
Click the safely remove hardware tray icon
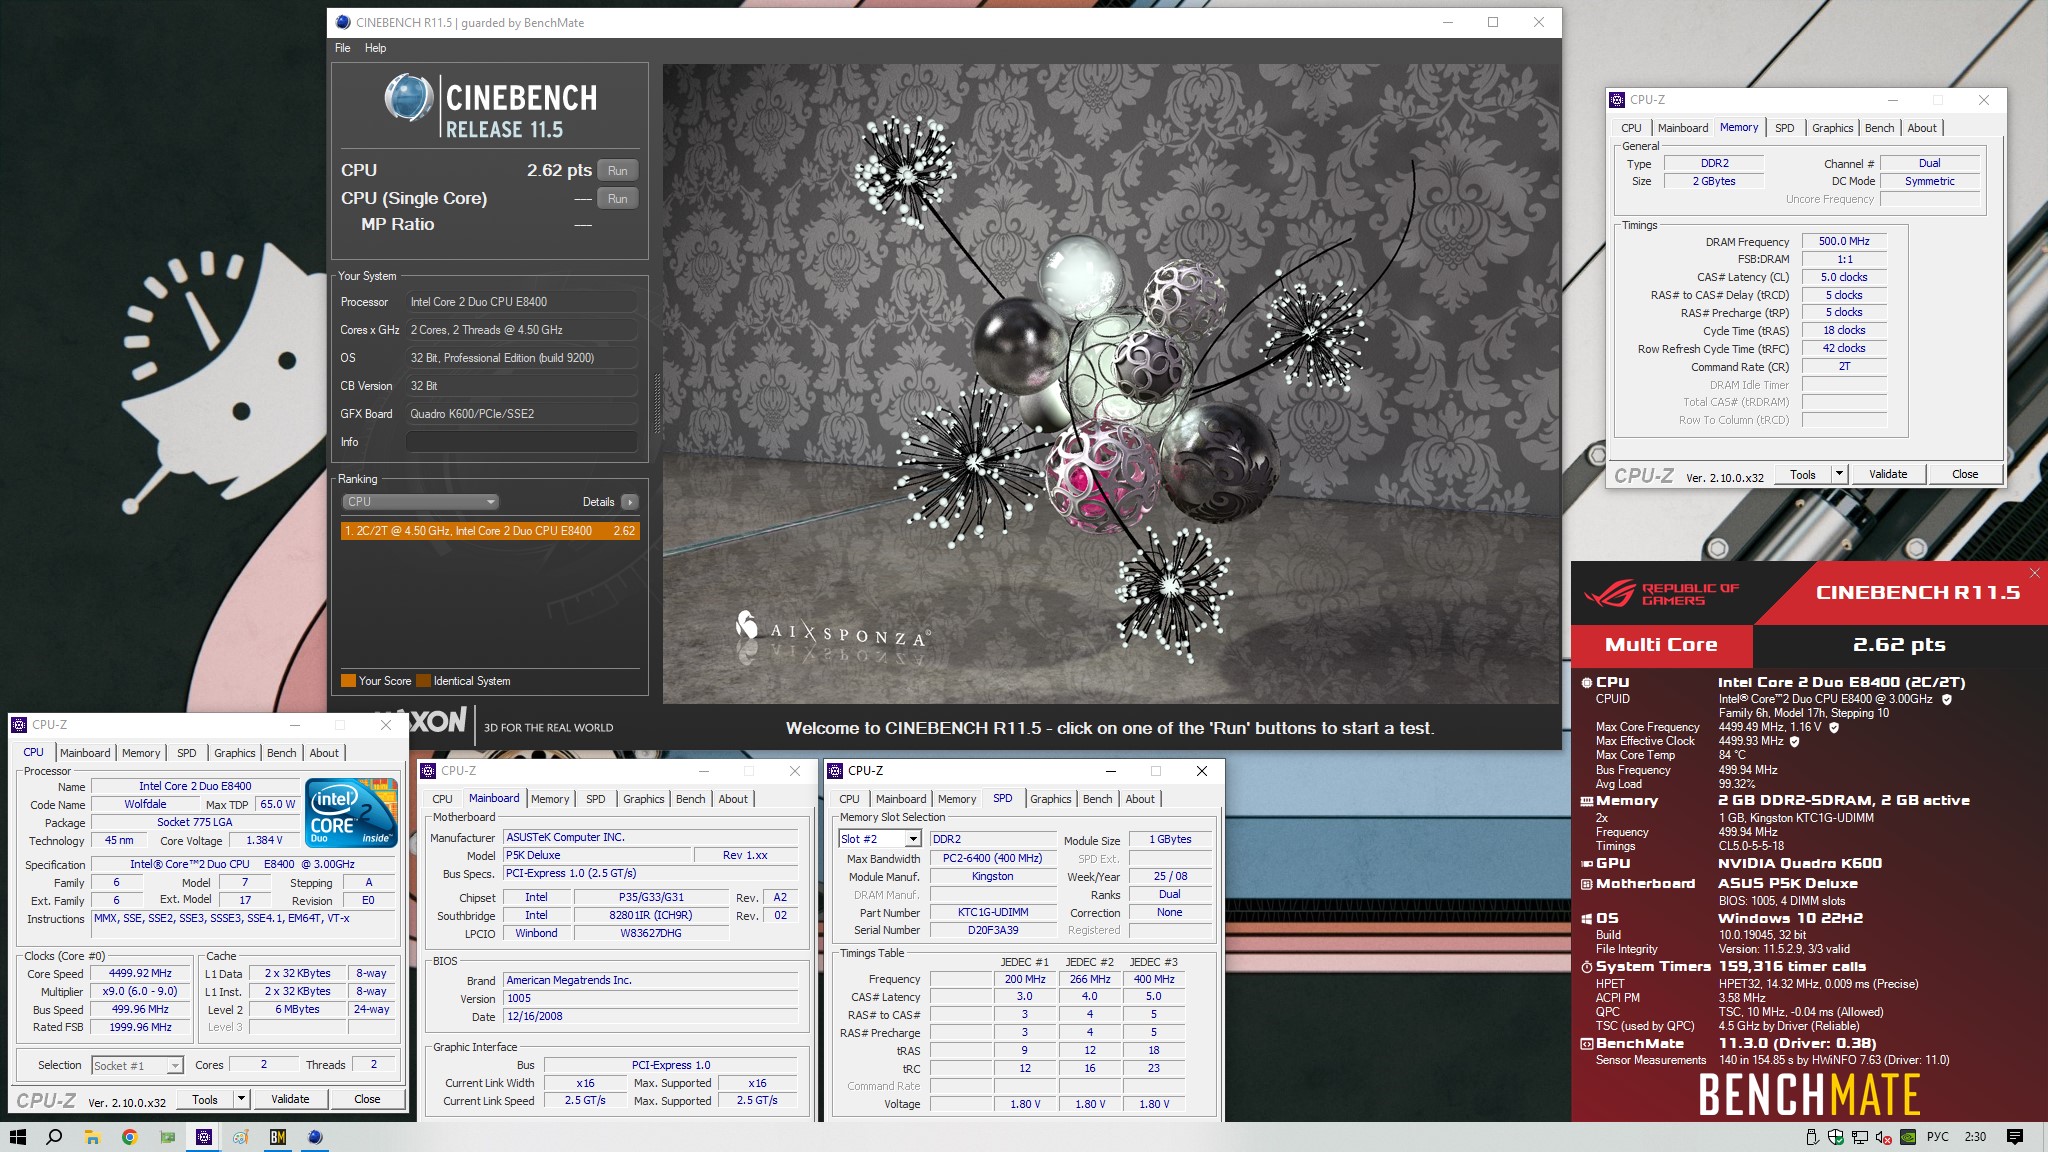tap(1812, 1137)
